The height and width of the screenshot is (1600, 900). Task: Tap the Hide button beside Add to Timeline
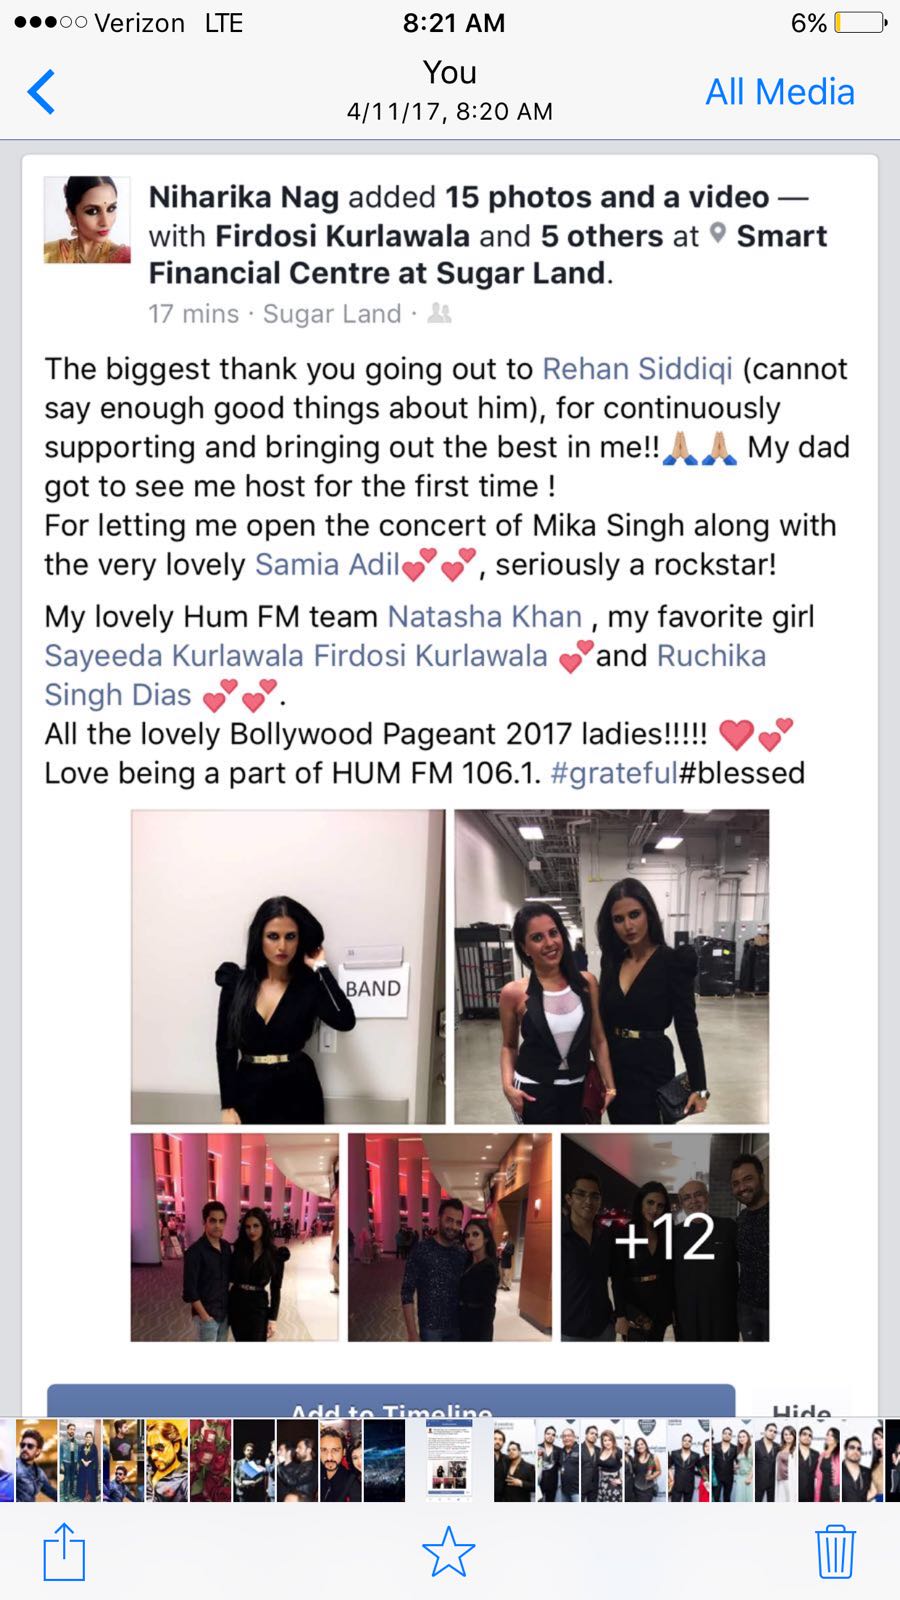(x=801, y=1405)
